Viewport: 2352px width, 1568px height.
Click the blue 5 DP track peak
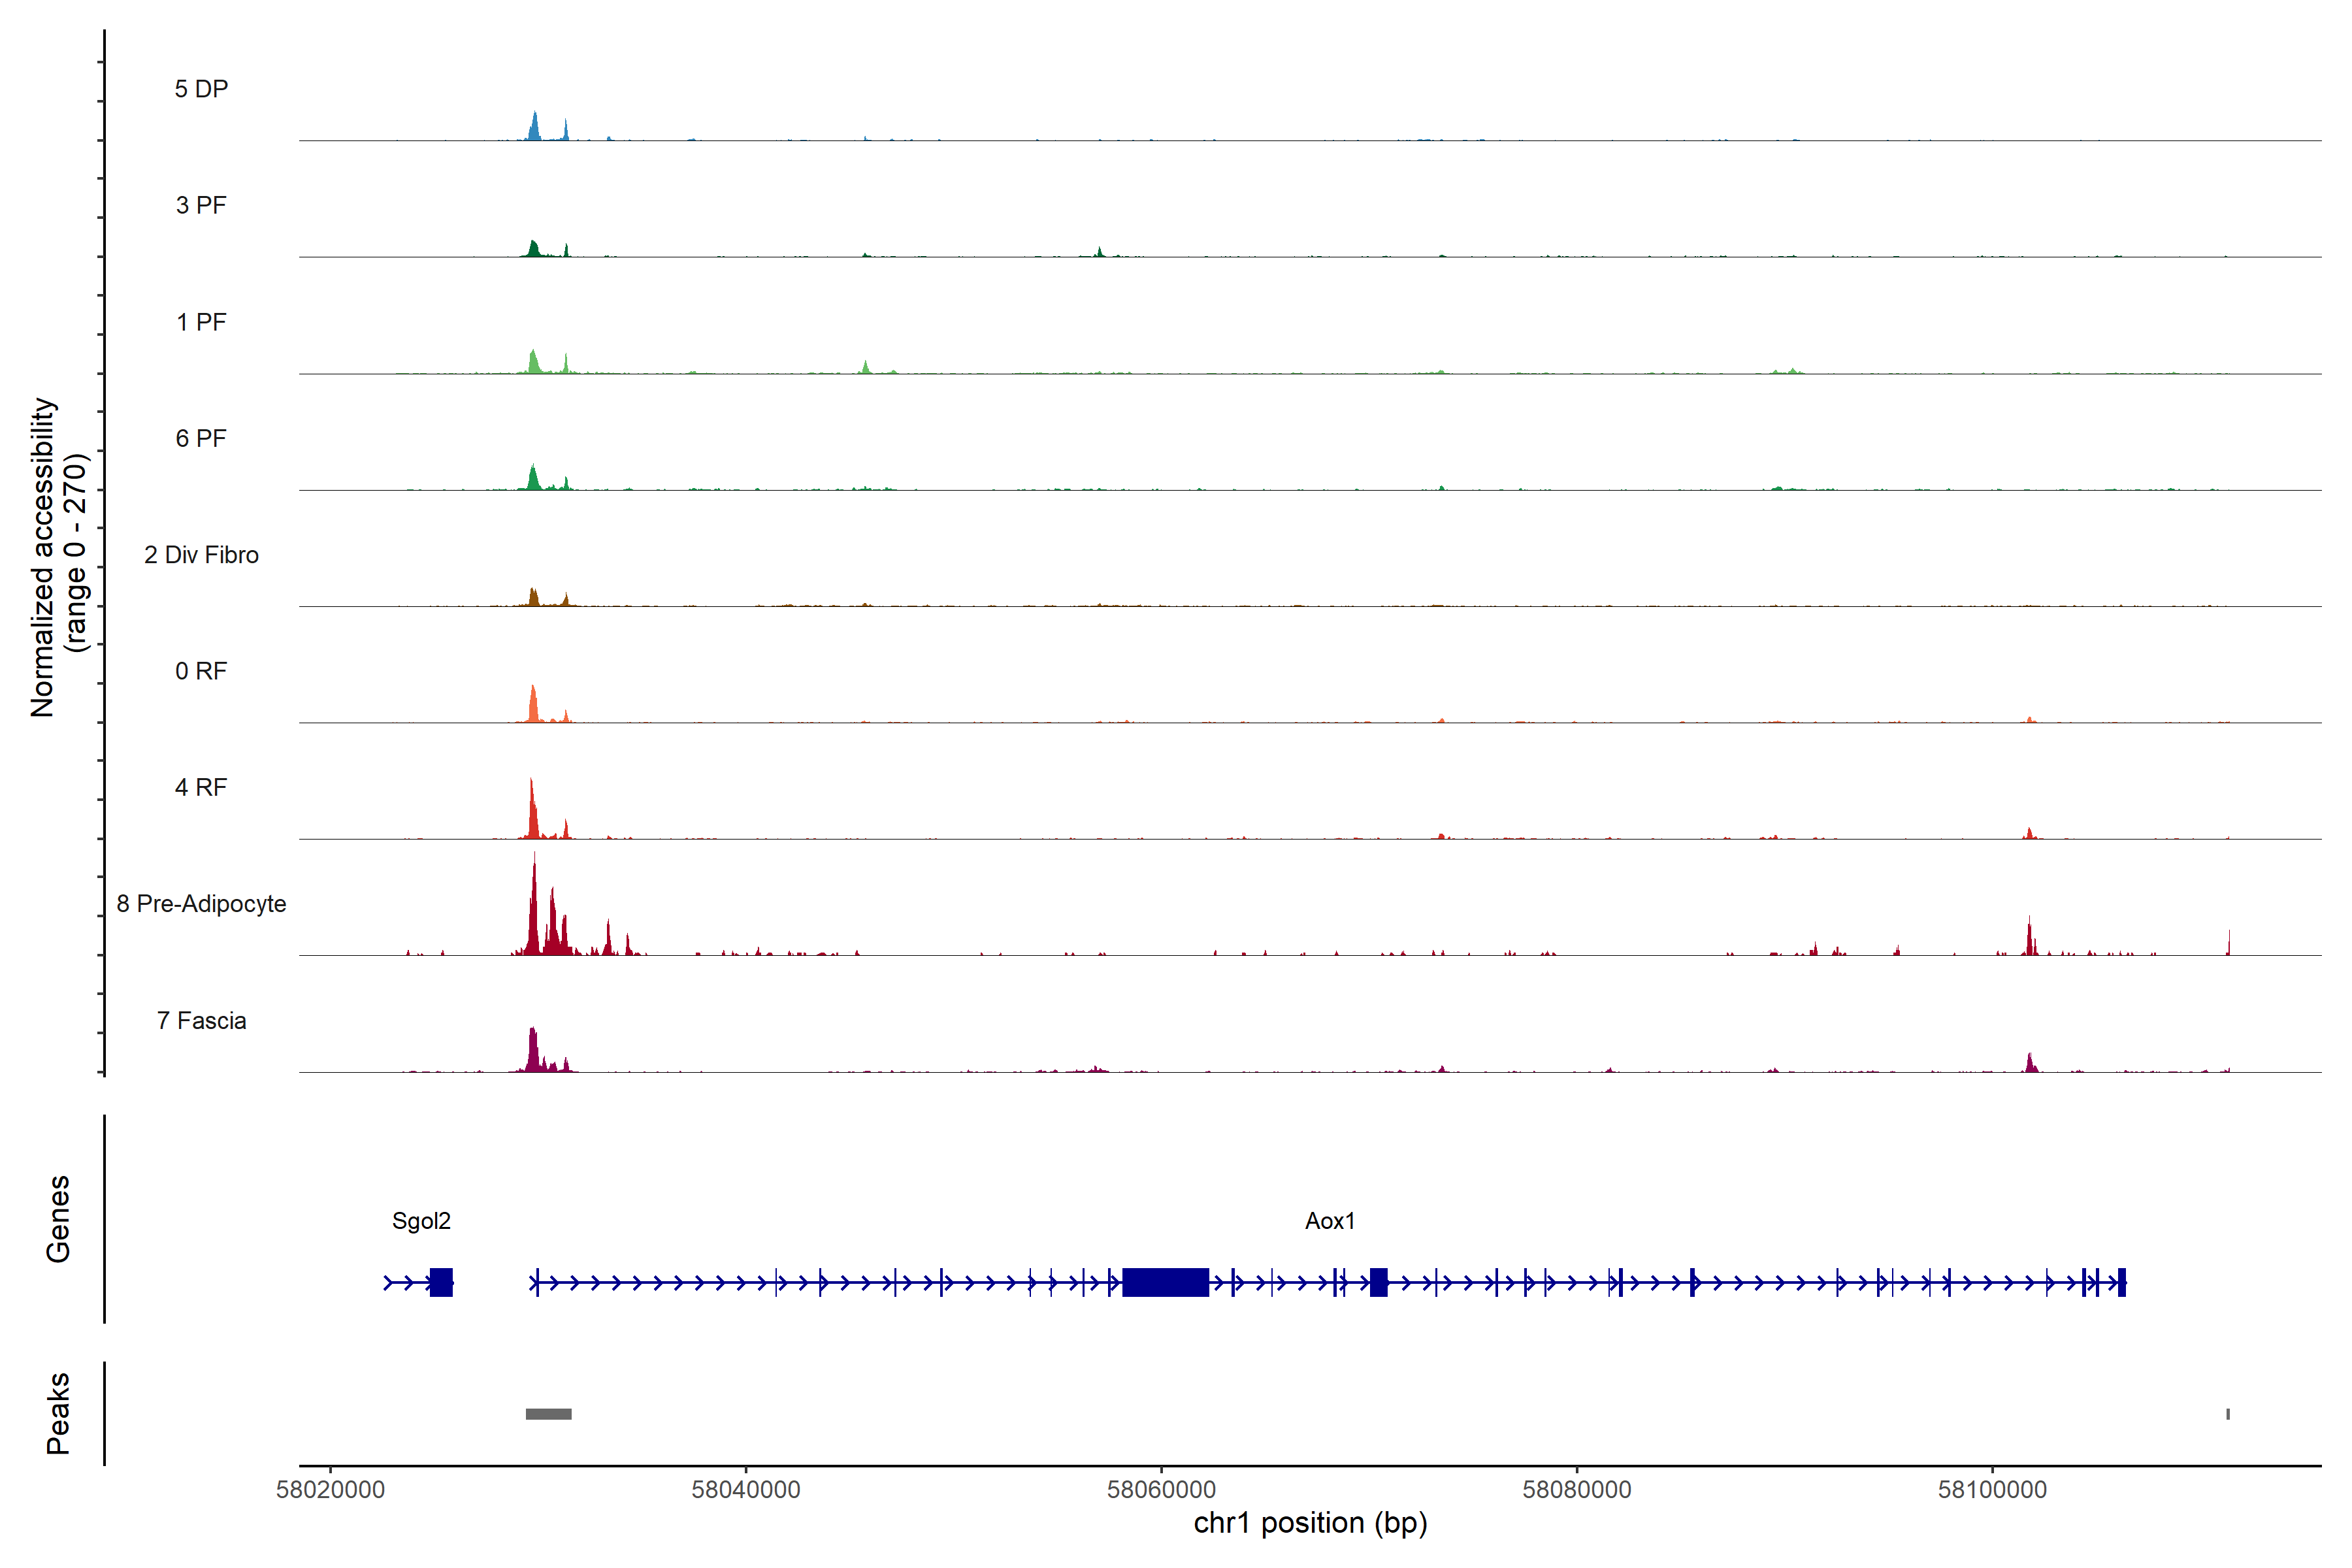535,128
